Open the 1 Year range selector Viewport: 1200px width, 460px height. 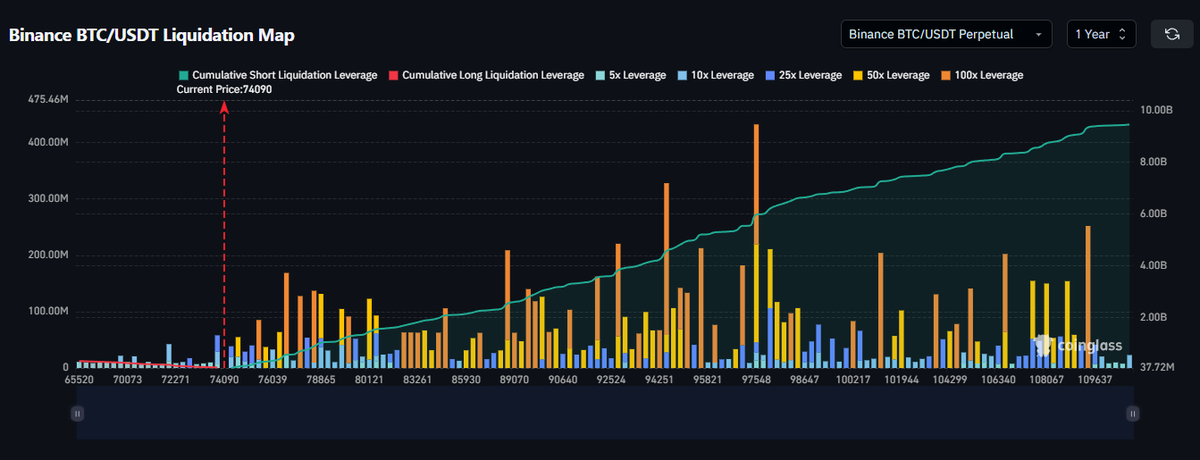1101,34
